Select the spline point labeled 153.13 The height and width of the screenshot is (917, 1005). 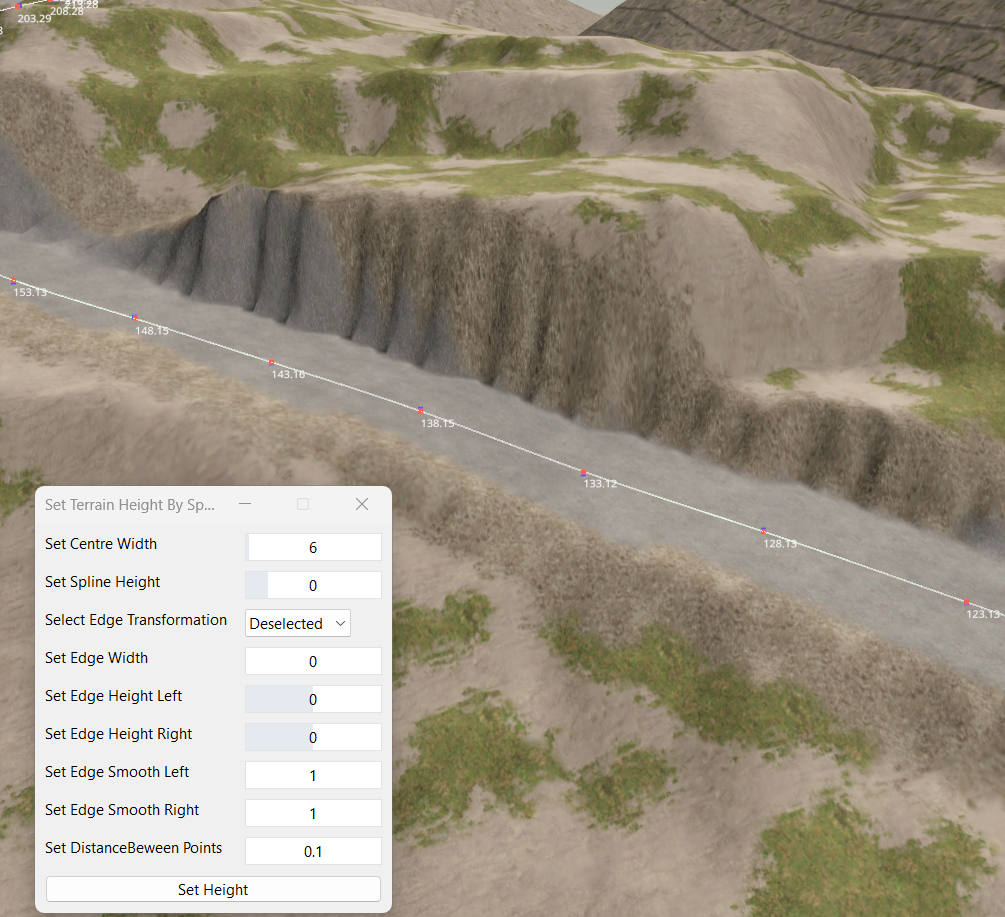tap(13, 281)
